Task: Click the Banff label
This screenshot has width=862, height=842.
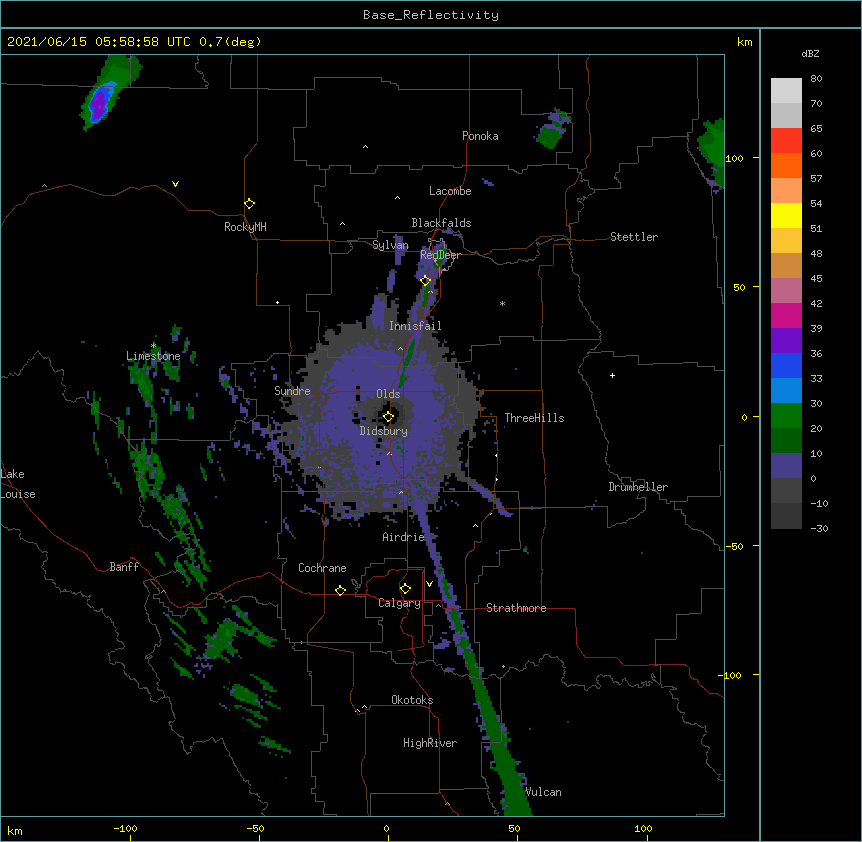Action: (124, 567)
